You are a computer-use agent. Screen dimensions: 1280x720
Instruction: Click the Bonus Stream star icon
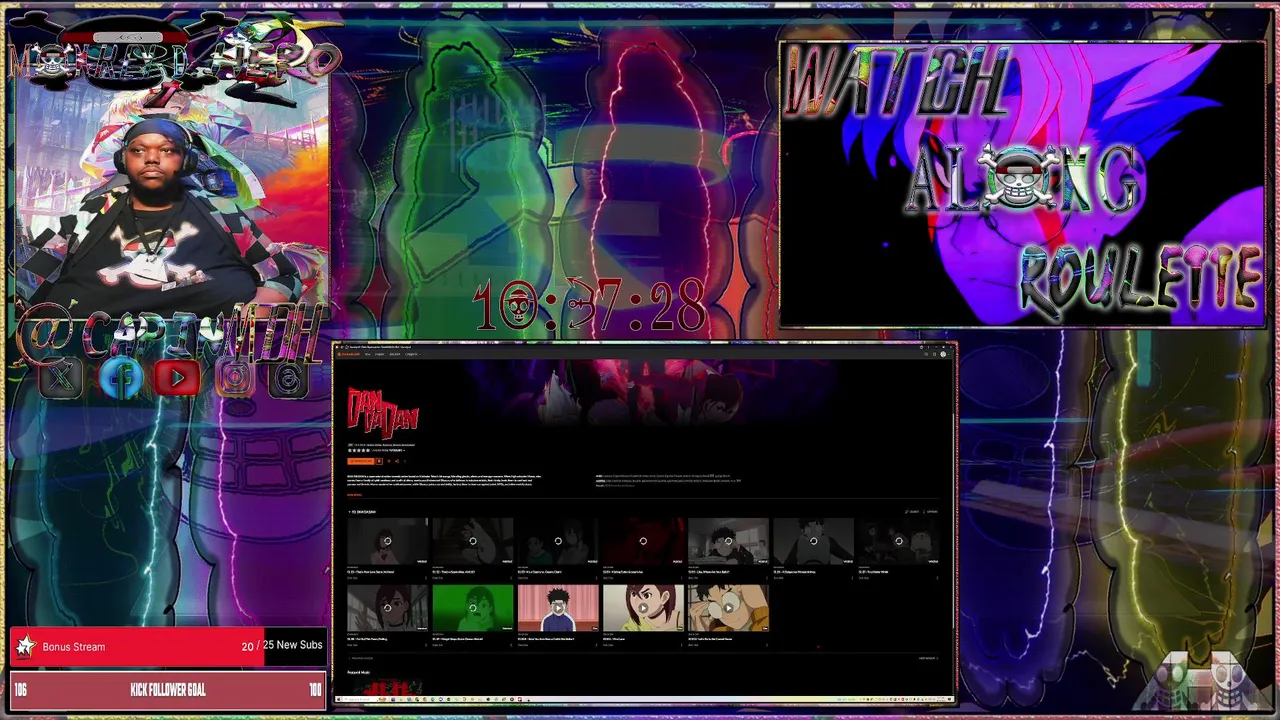pyautogui.click(x=25, y=647)
